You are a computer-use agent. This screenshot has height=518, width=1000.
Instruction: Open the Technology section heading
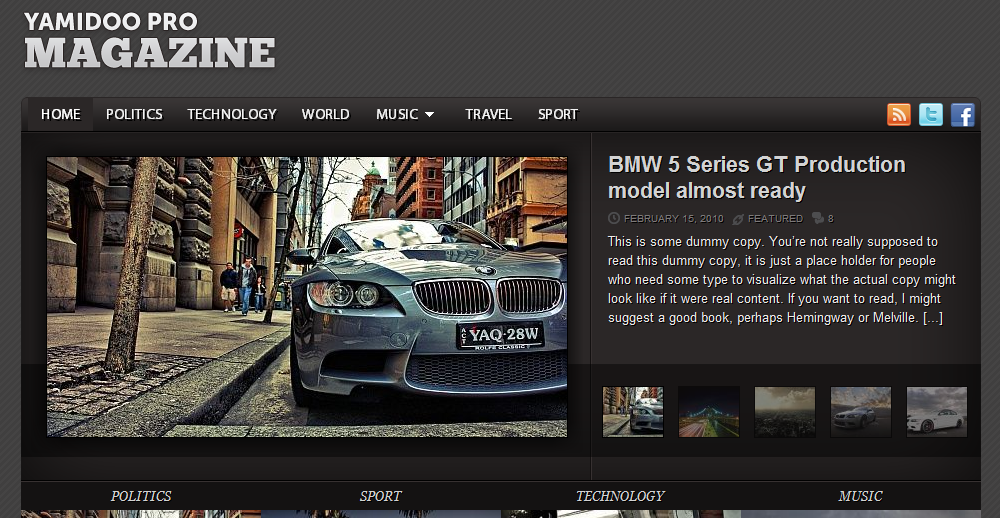coord(620,496)
